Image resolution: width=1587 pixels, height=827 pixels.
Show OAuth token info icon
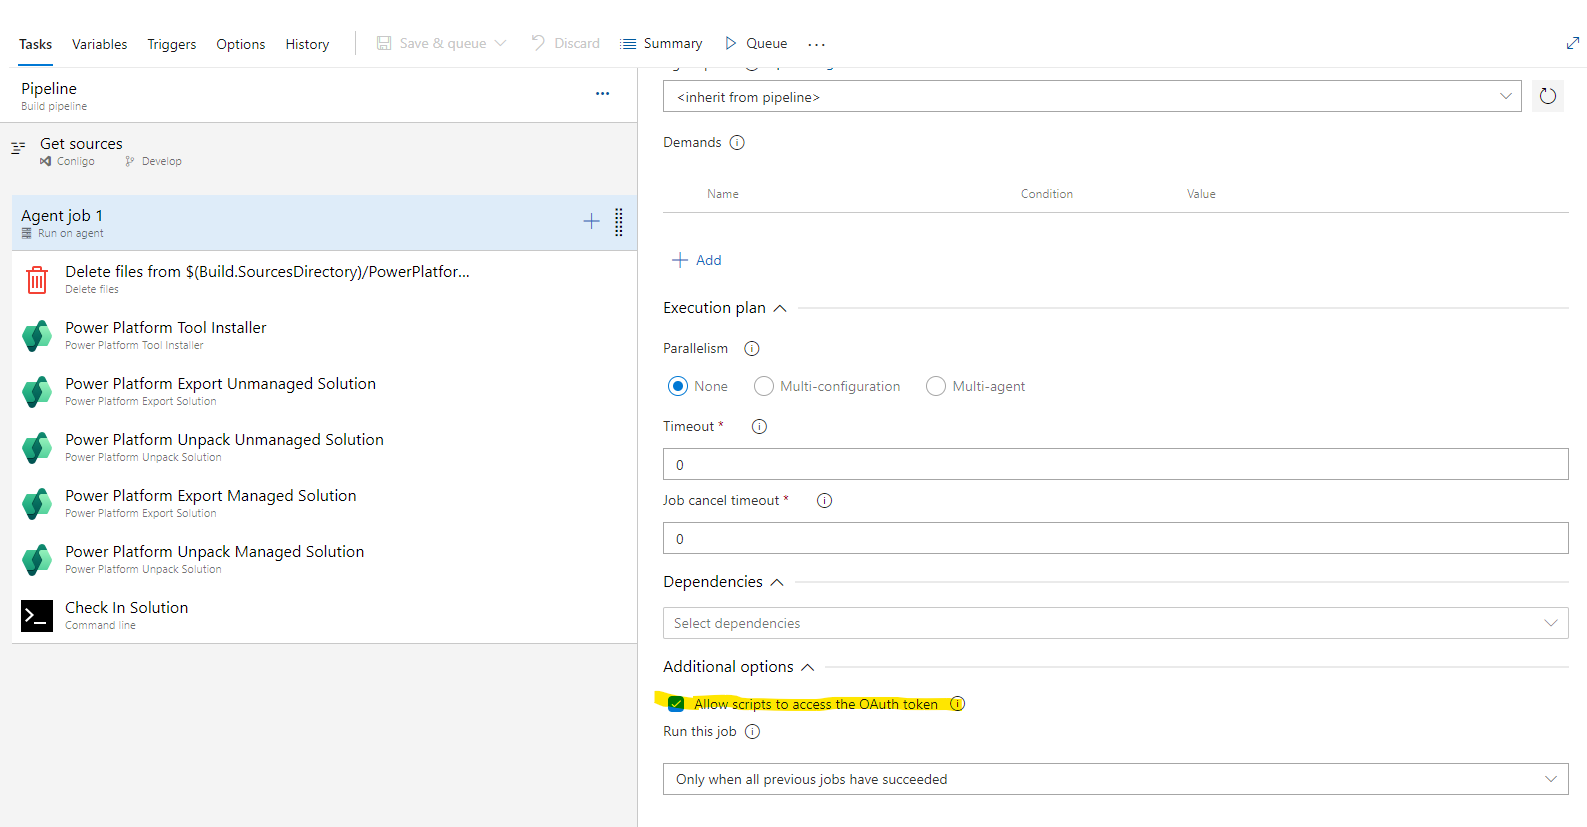point(957,704)
